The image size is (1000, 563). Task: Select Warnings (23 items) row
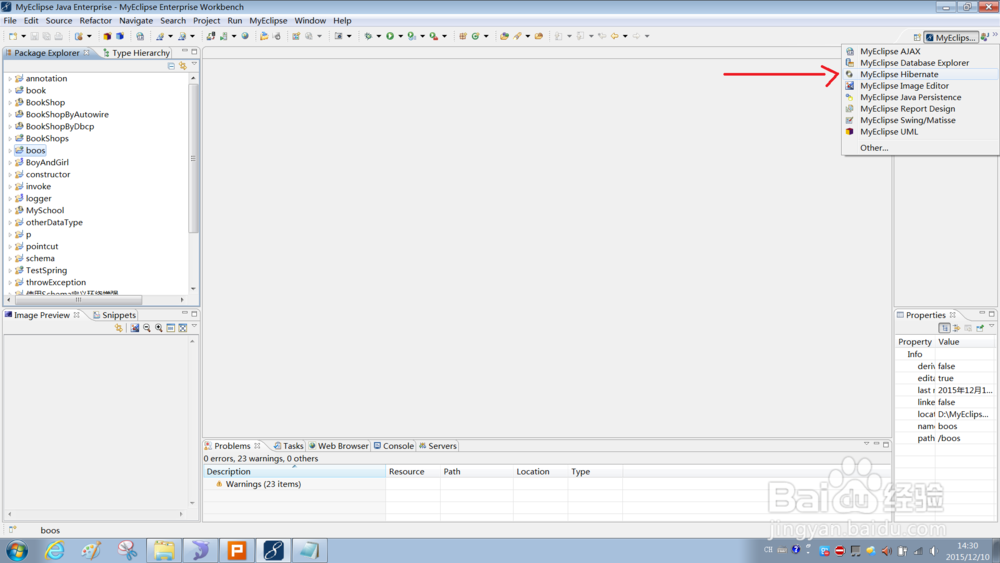(263, 485)
